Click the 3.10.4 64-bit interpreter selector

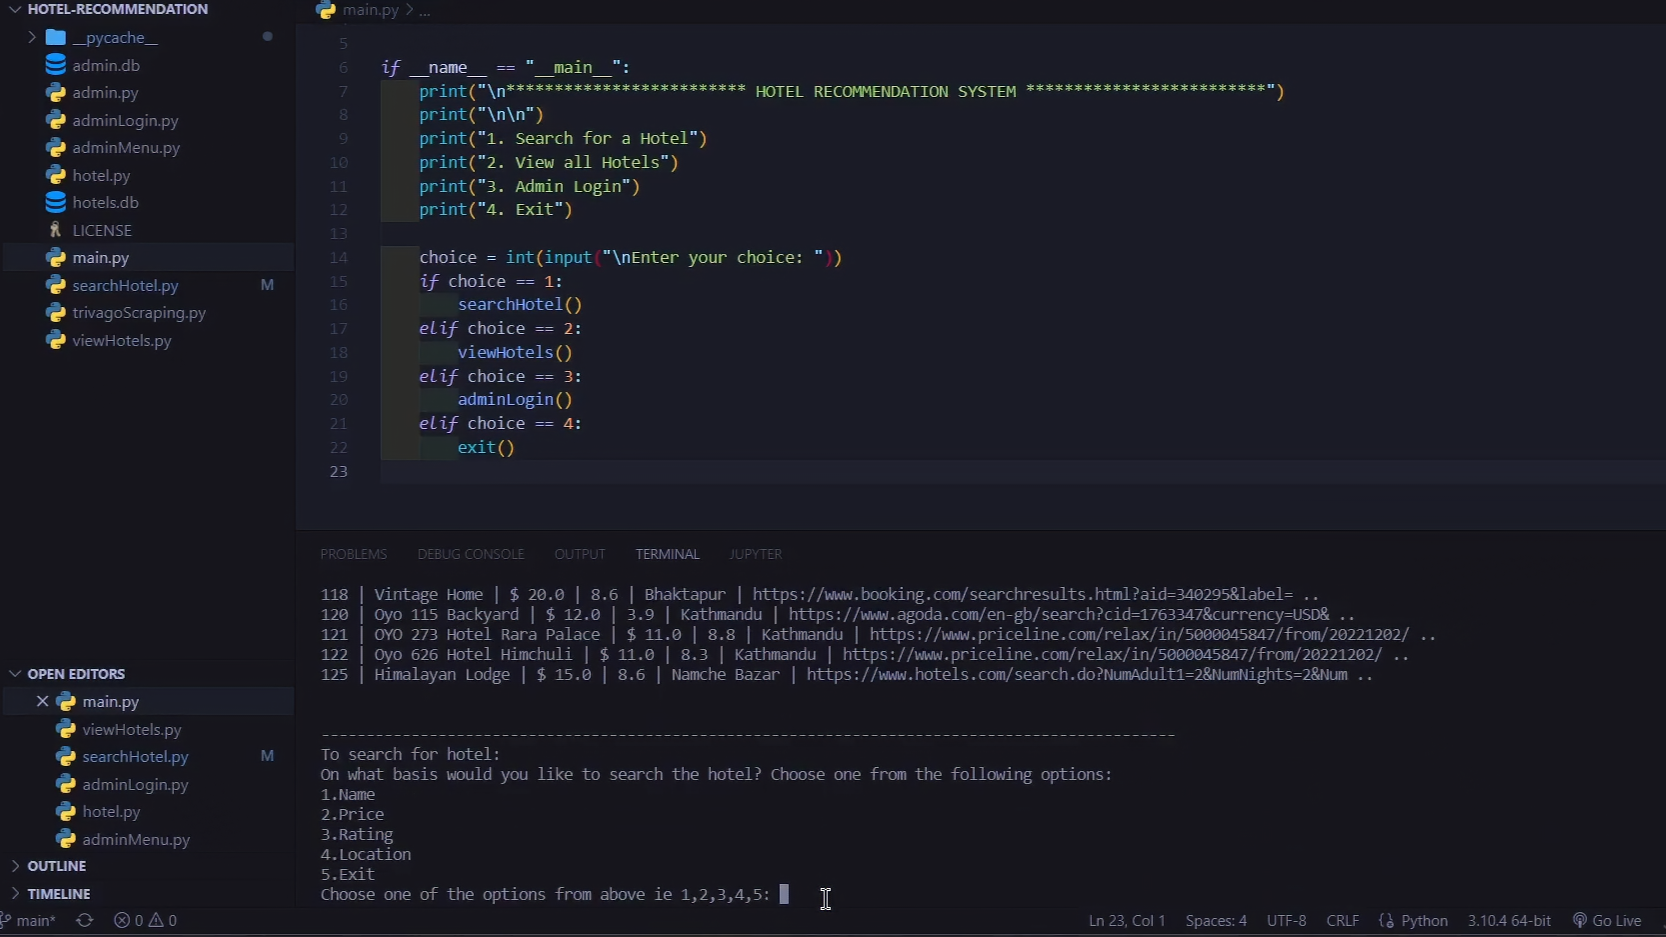click(x=1509, y=920)
